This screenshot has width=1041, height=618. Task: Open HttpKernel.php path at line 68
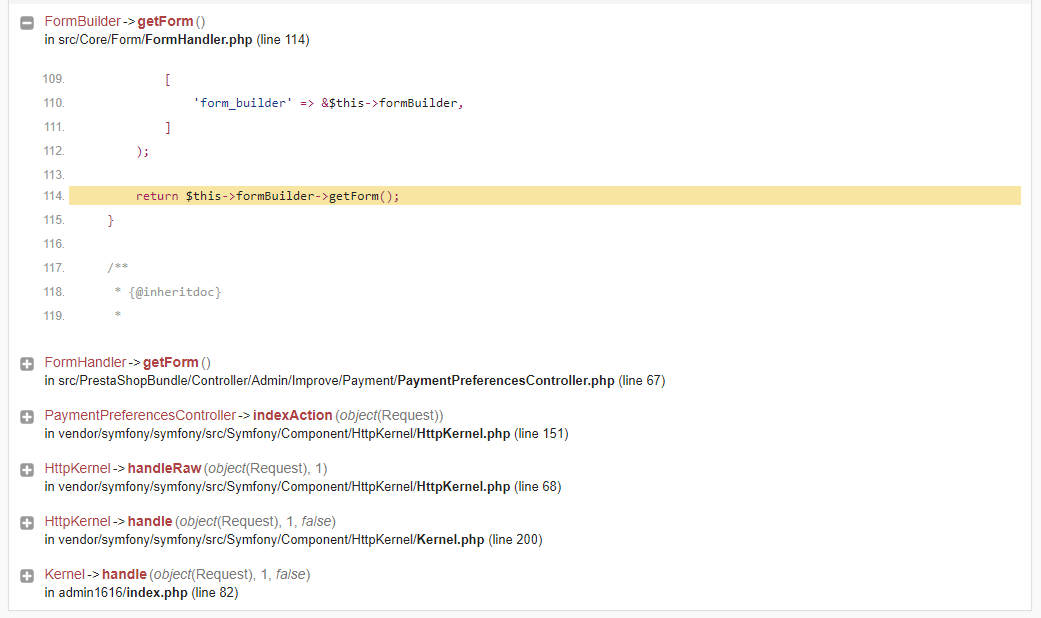[x=303, y=487]
